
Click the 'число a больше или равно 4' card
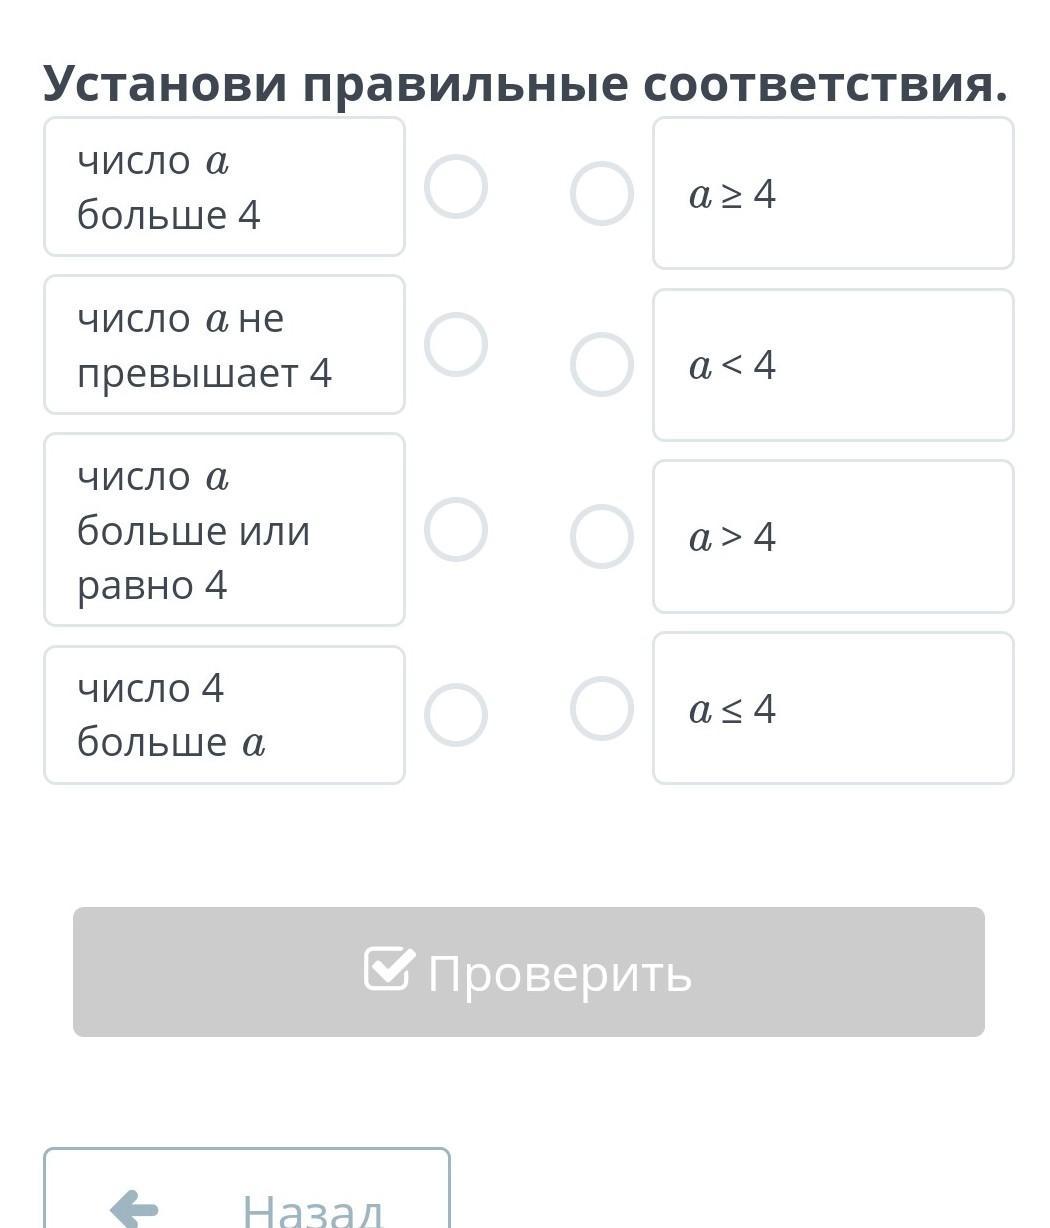[224, 530]
